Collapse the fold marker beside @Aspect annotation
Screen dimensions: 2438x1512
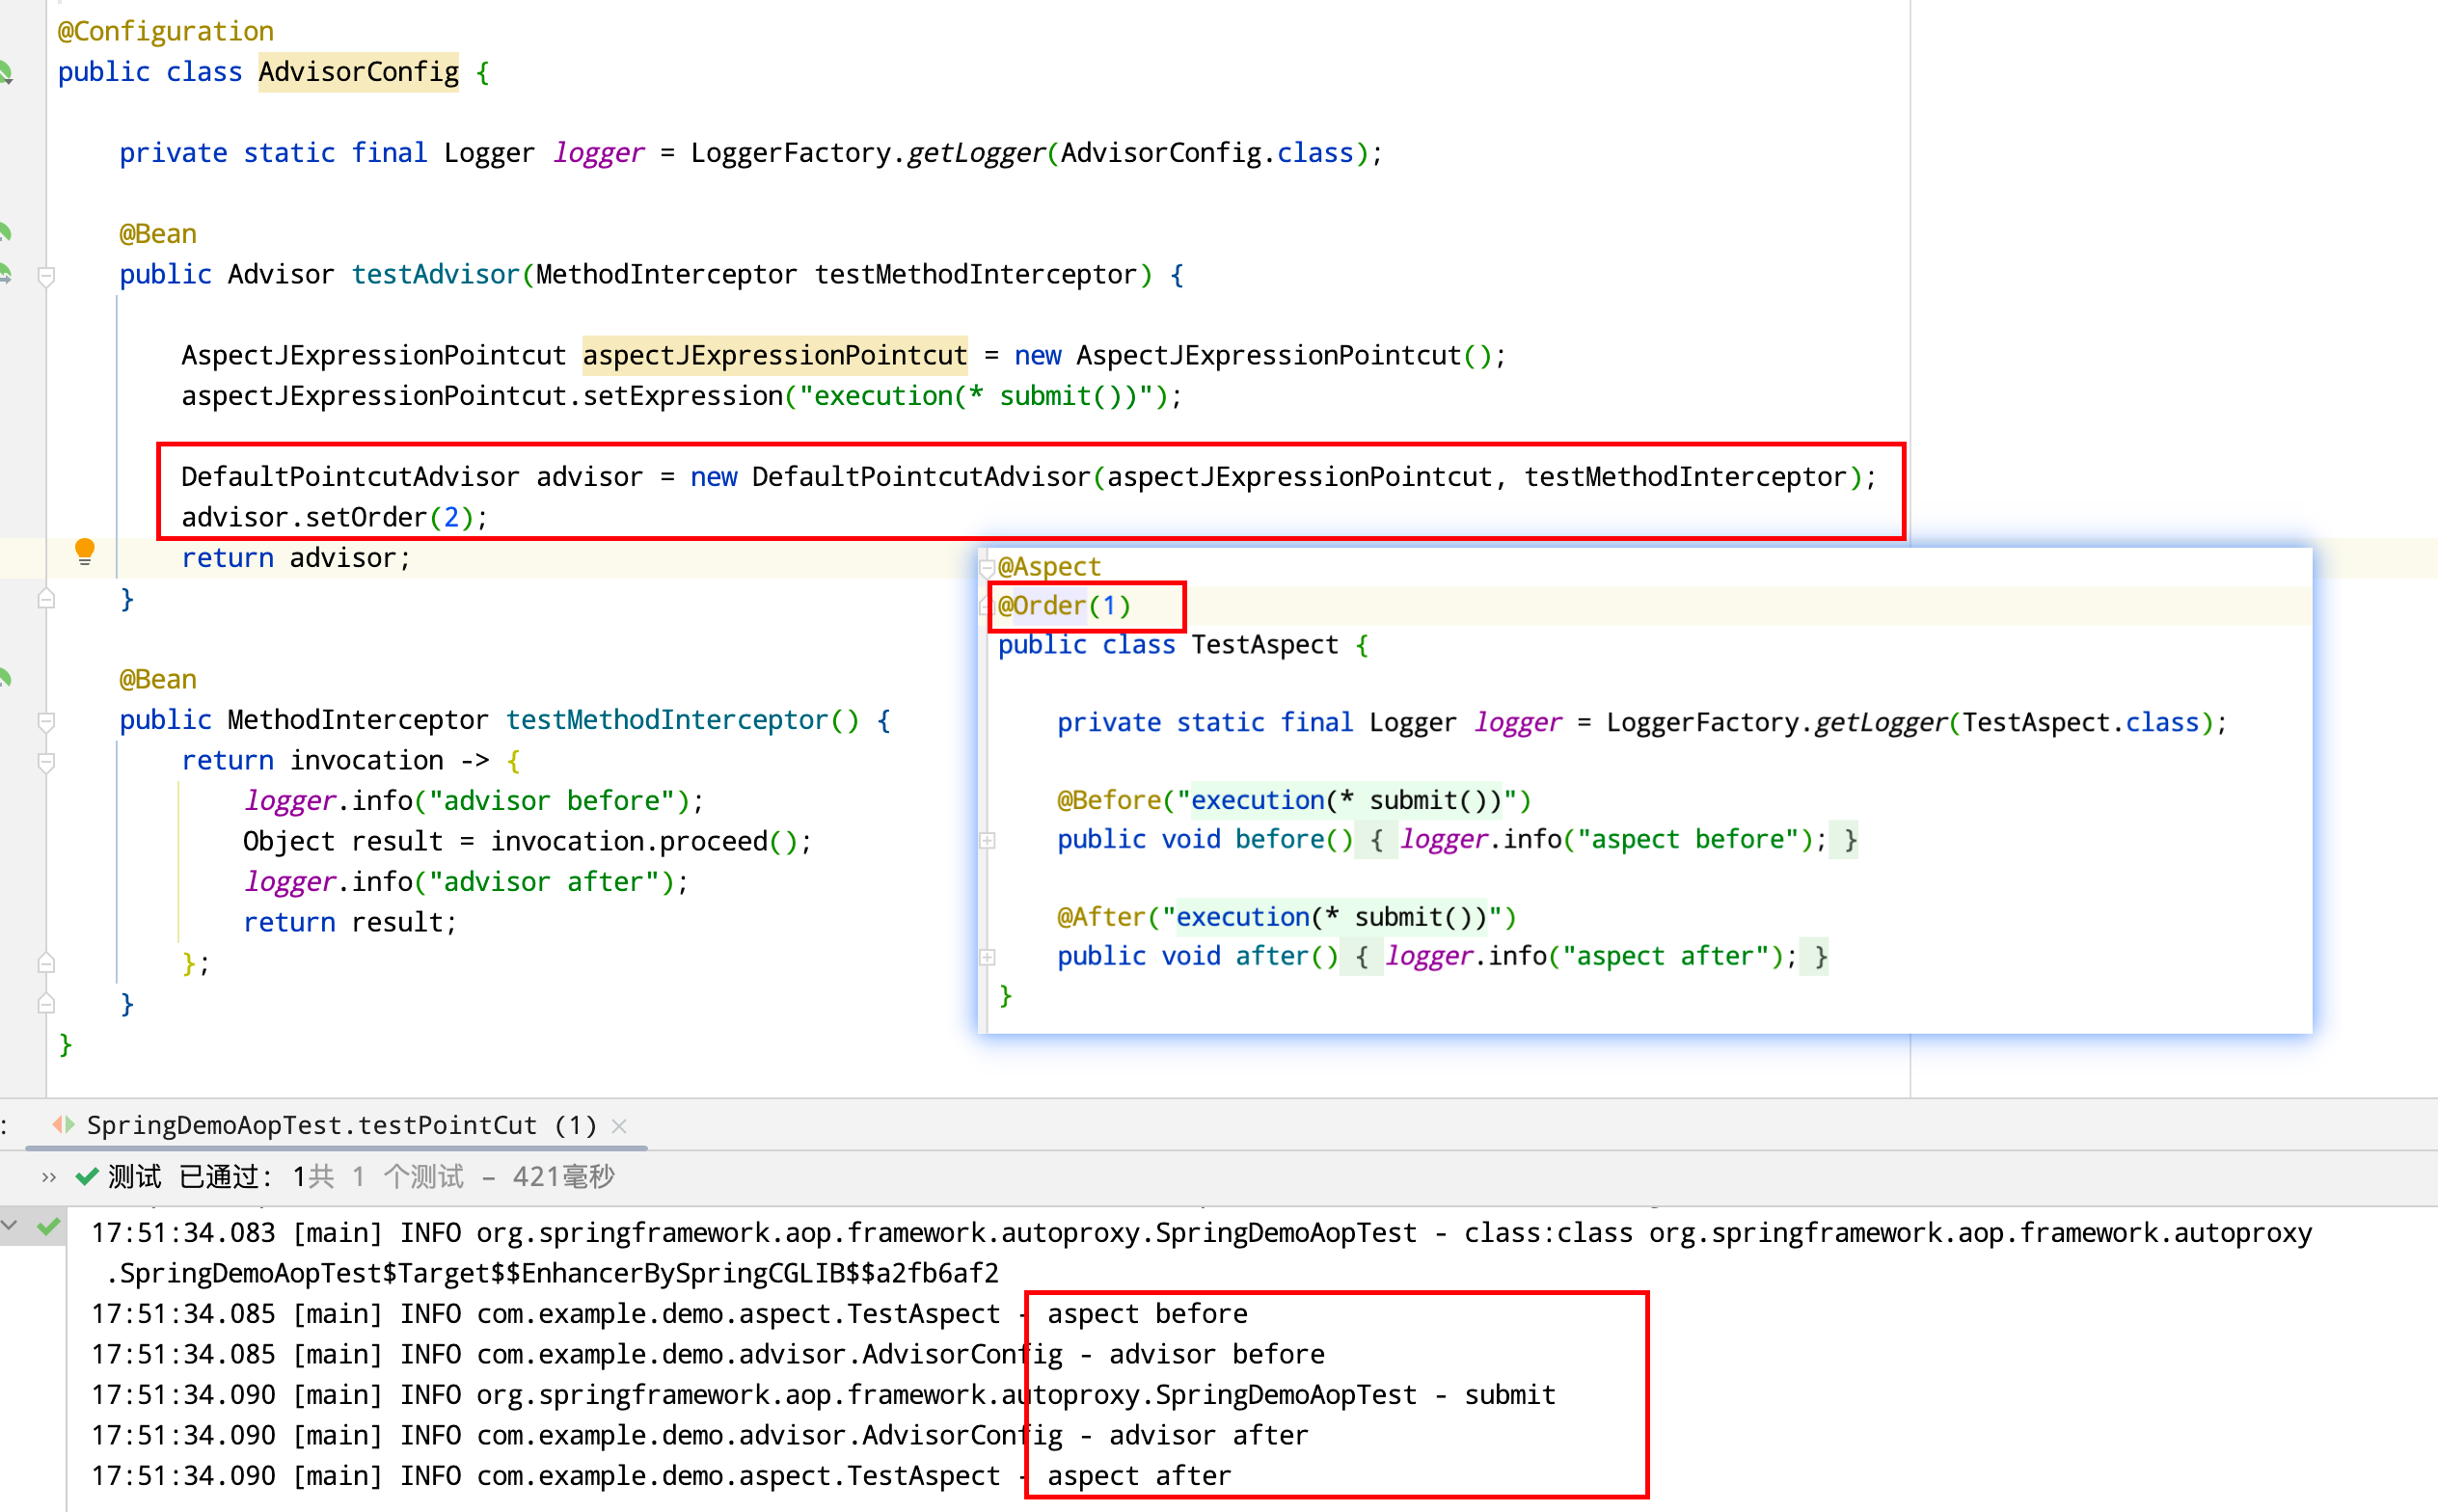click(x=987, y=567)
